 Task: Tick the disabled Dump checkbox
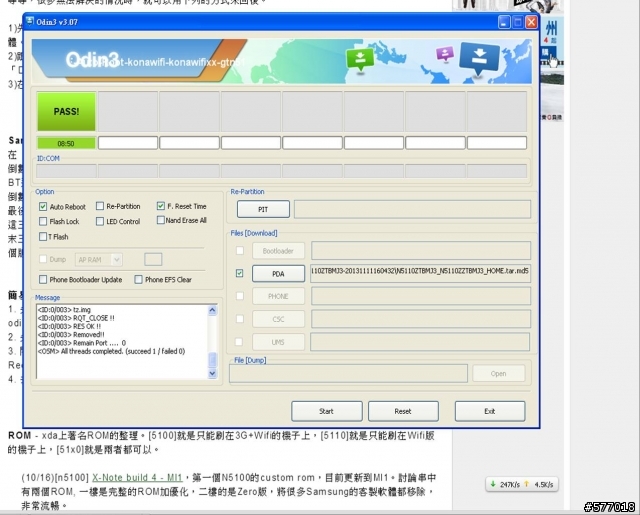pos(43,259)
